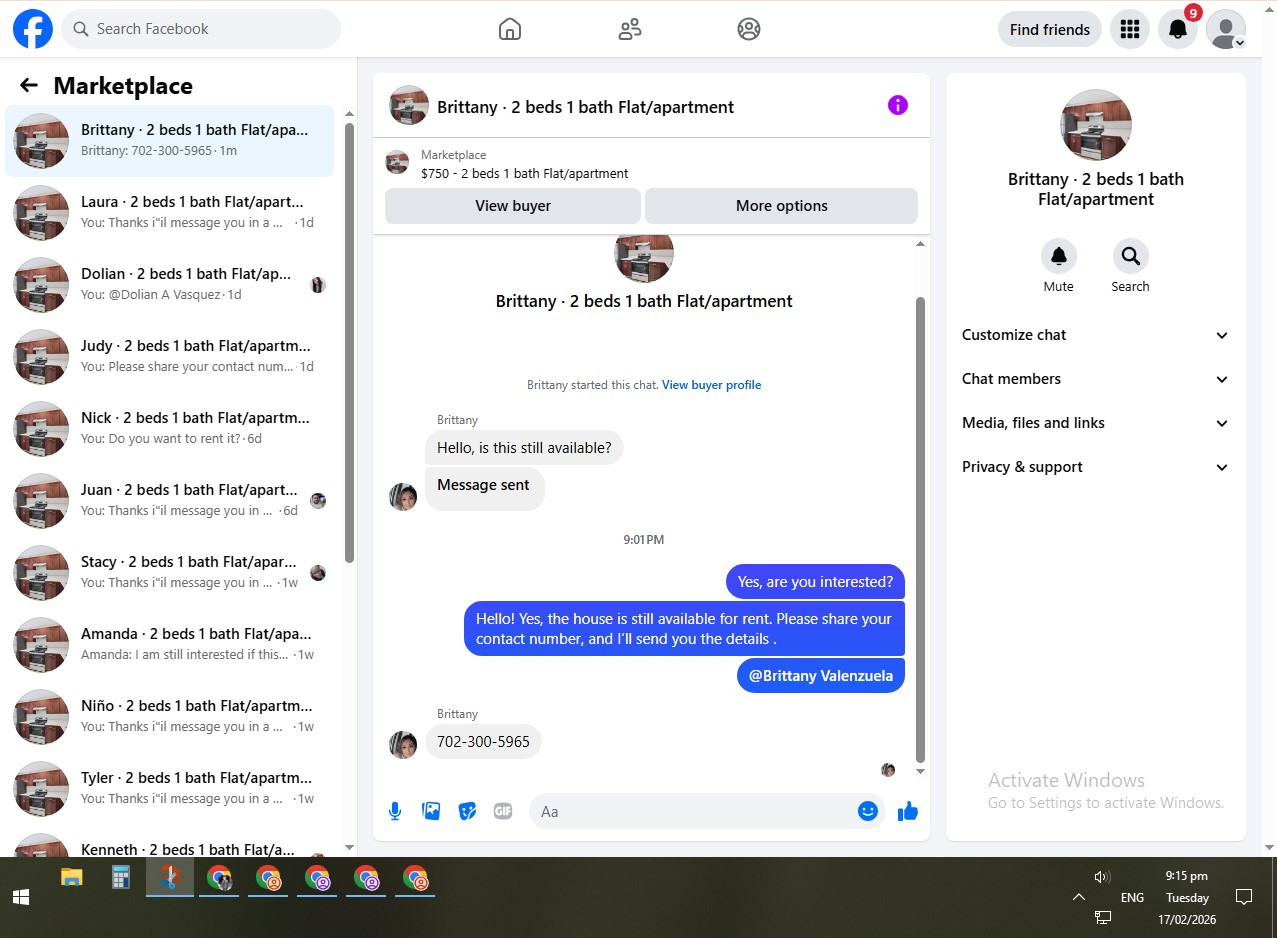Open Amanda conversation in the list

pos(170,645)
